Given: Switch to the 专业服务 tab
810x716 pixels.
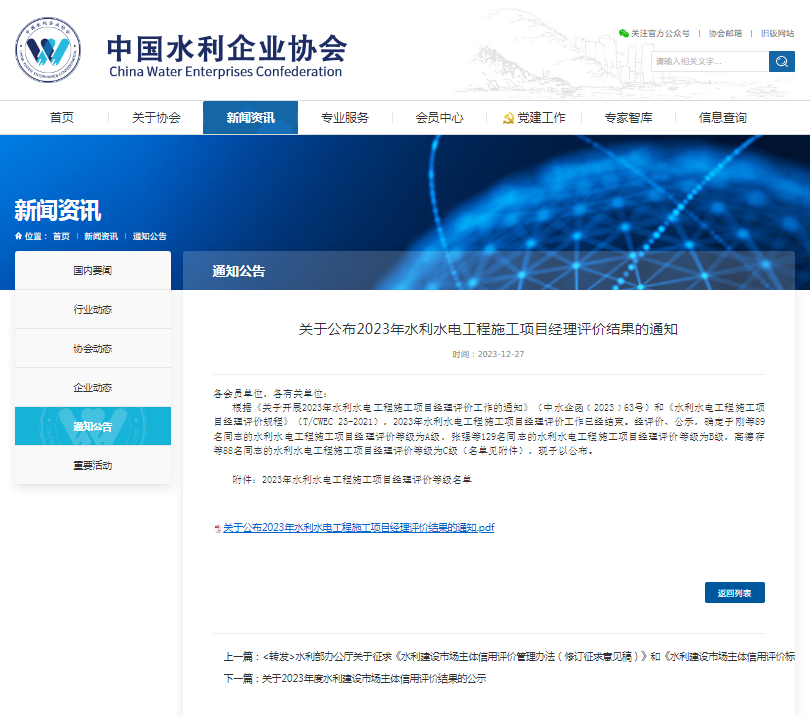Looking at the screenshot, I should click(343, 117).
